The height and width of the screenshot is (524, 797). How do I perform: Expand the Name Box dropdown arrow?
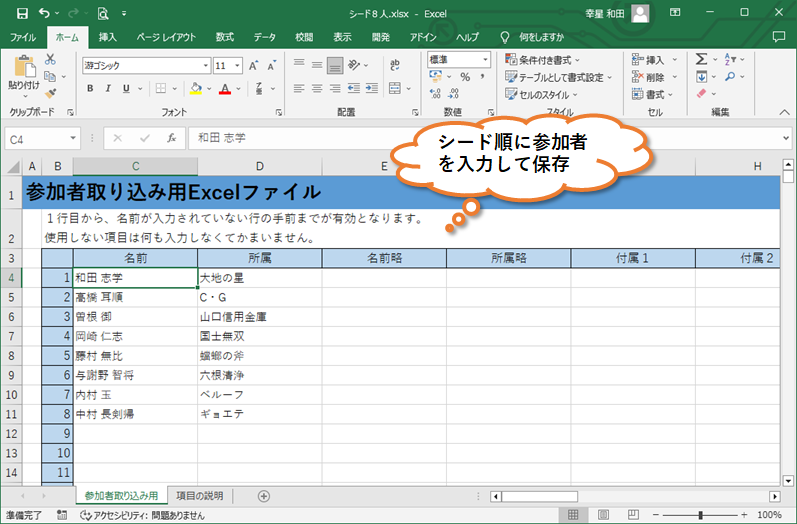(x=73, y=139)
